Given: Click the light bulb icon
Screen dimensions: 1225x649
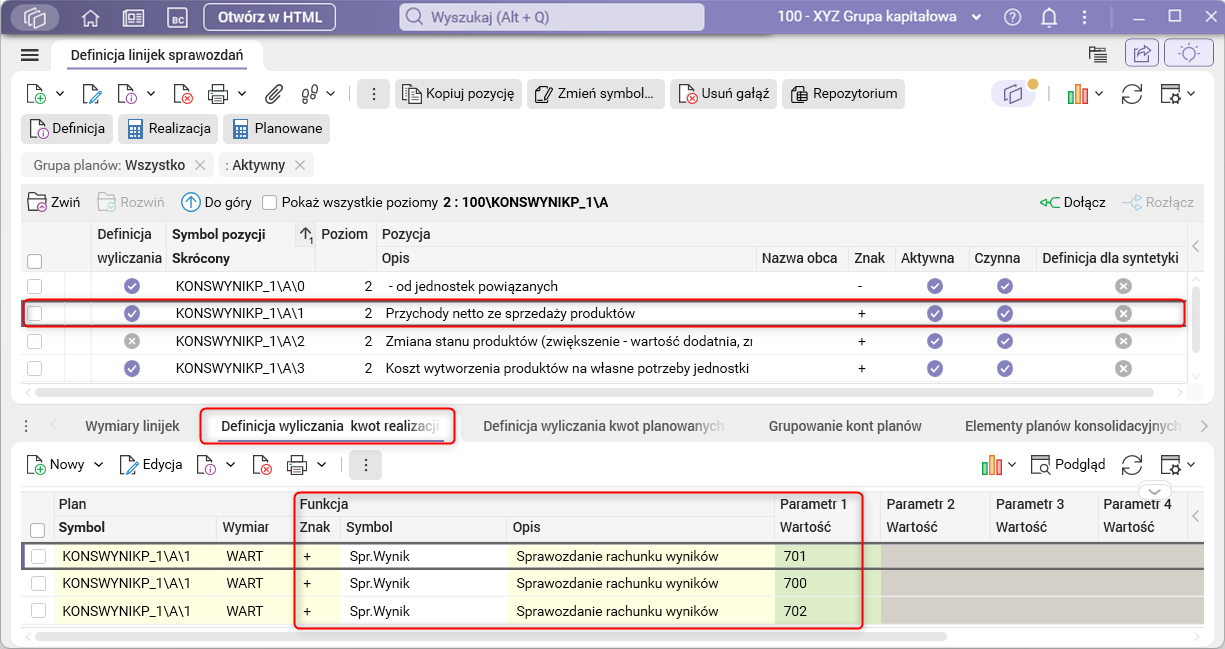Looking at the screenshot, I should tap(1189, 54).
